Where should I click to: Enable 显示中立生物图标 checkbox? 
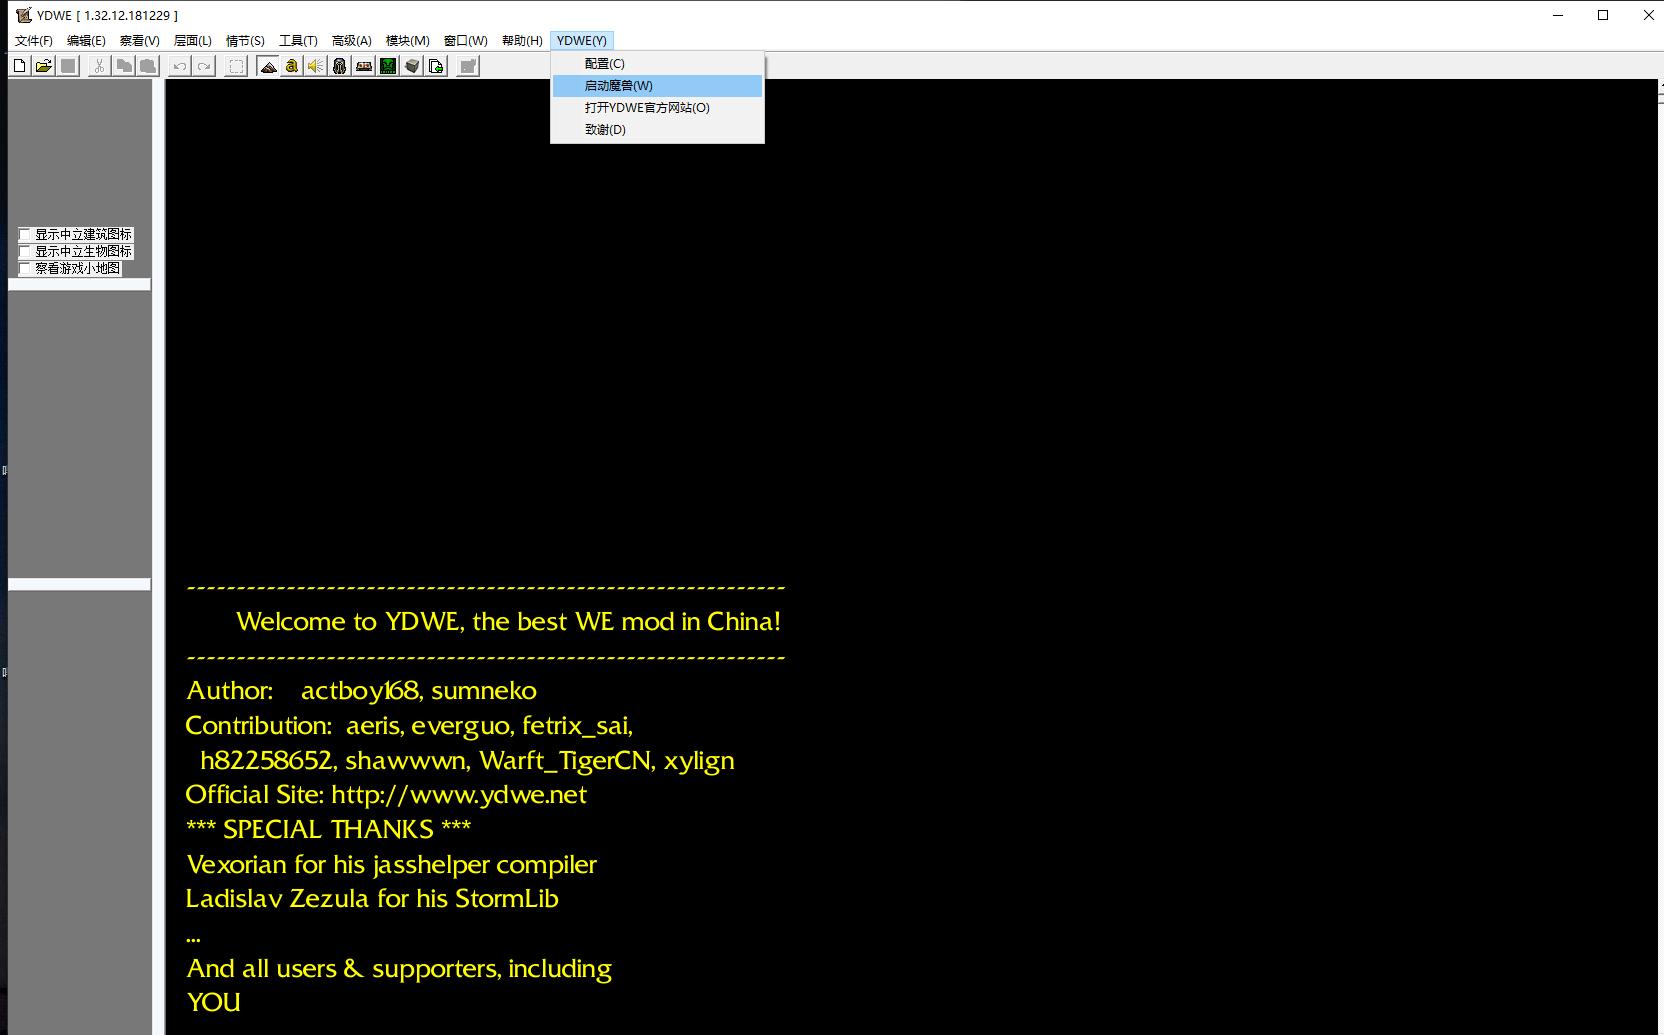tap(25, 252)
